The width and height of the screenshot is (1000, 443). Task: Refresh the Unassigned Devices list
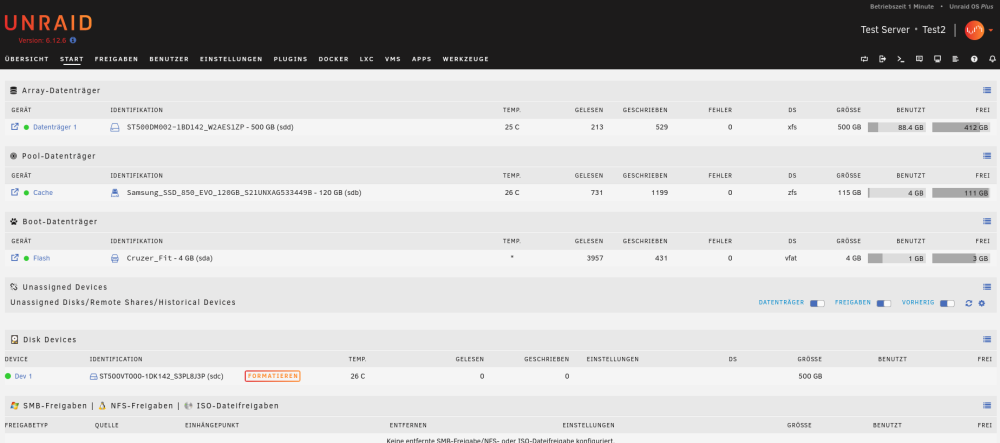click(969, 303)
